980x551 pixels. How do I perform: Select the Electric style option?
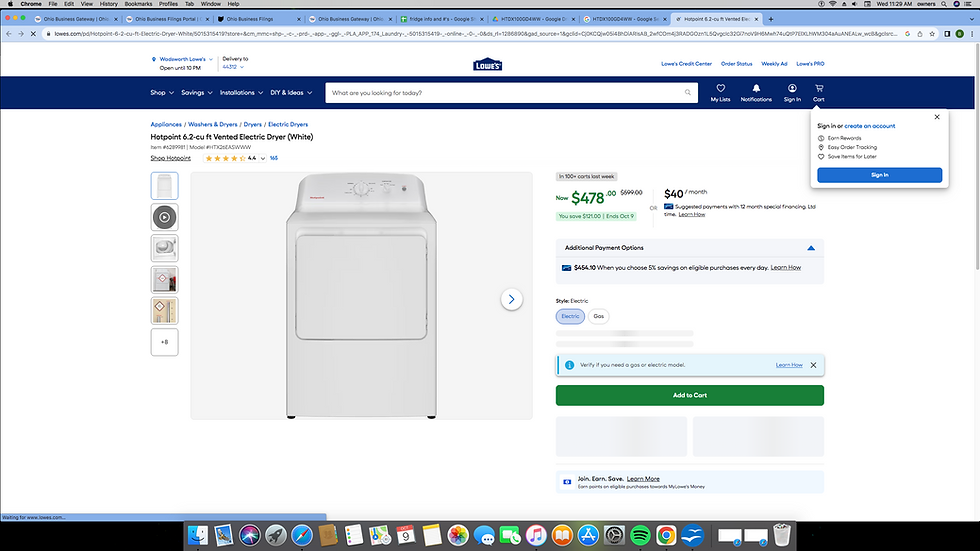click(x=570, y=316)
